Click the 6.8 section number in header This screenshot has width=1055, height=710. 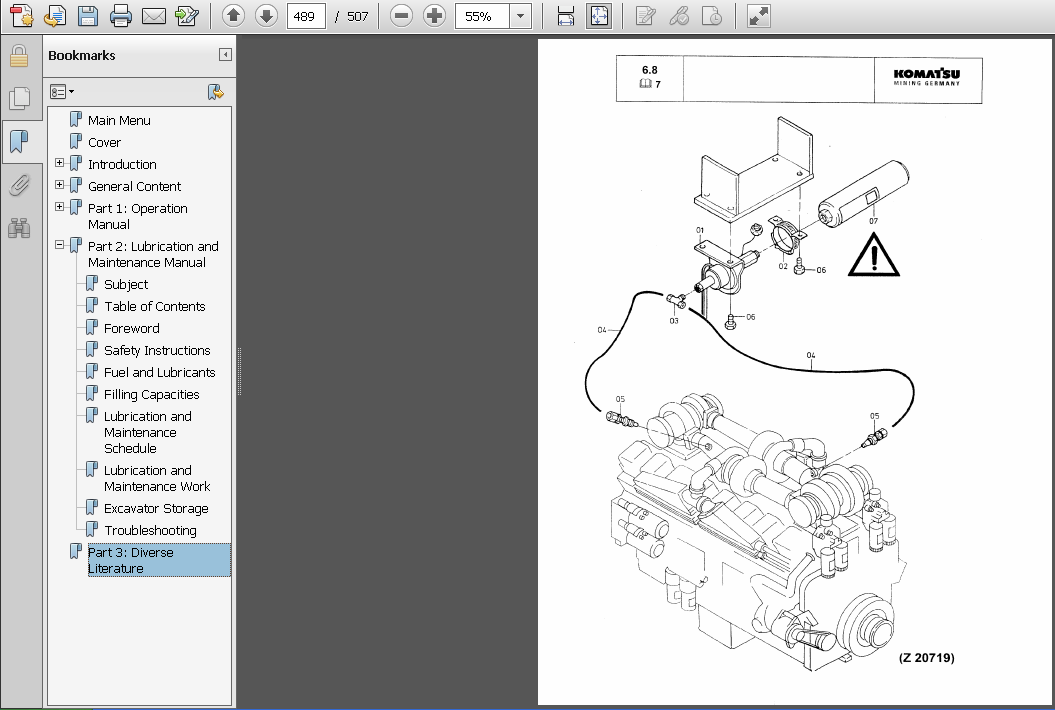649,70
